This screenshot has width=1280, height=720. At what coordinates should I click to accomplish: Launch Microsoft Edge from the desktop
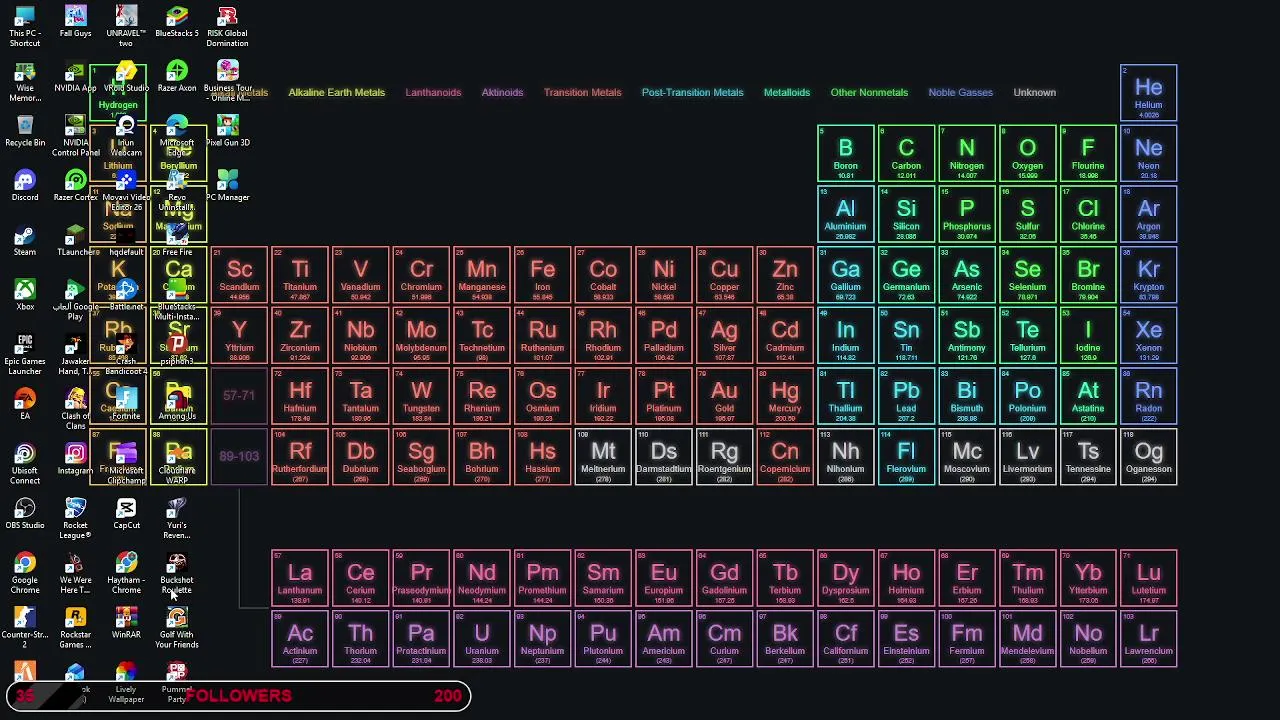click(177, 136)
